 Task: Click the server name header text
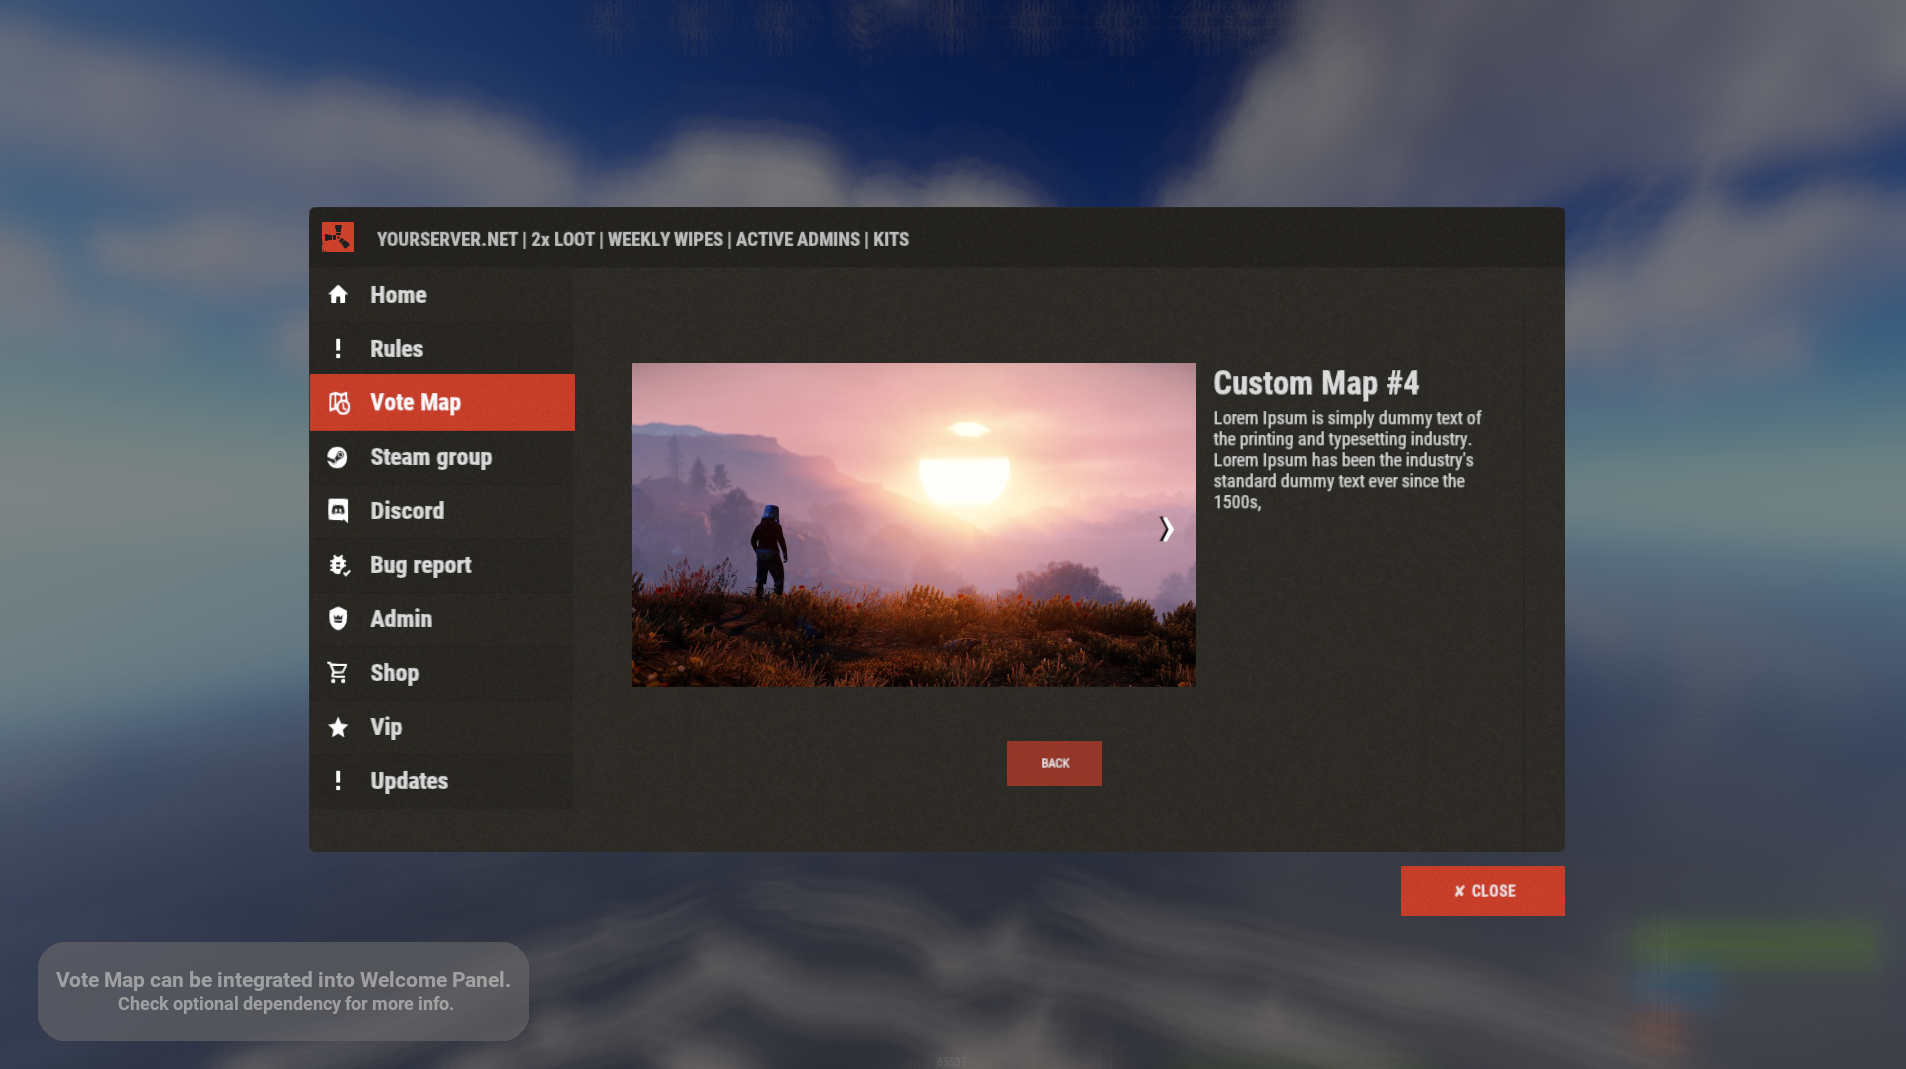[642, 240]
